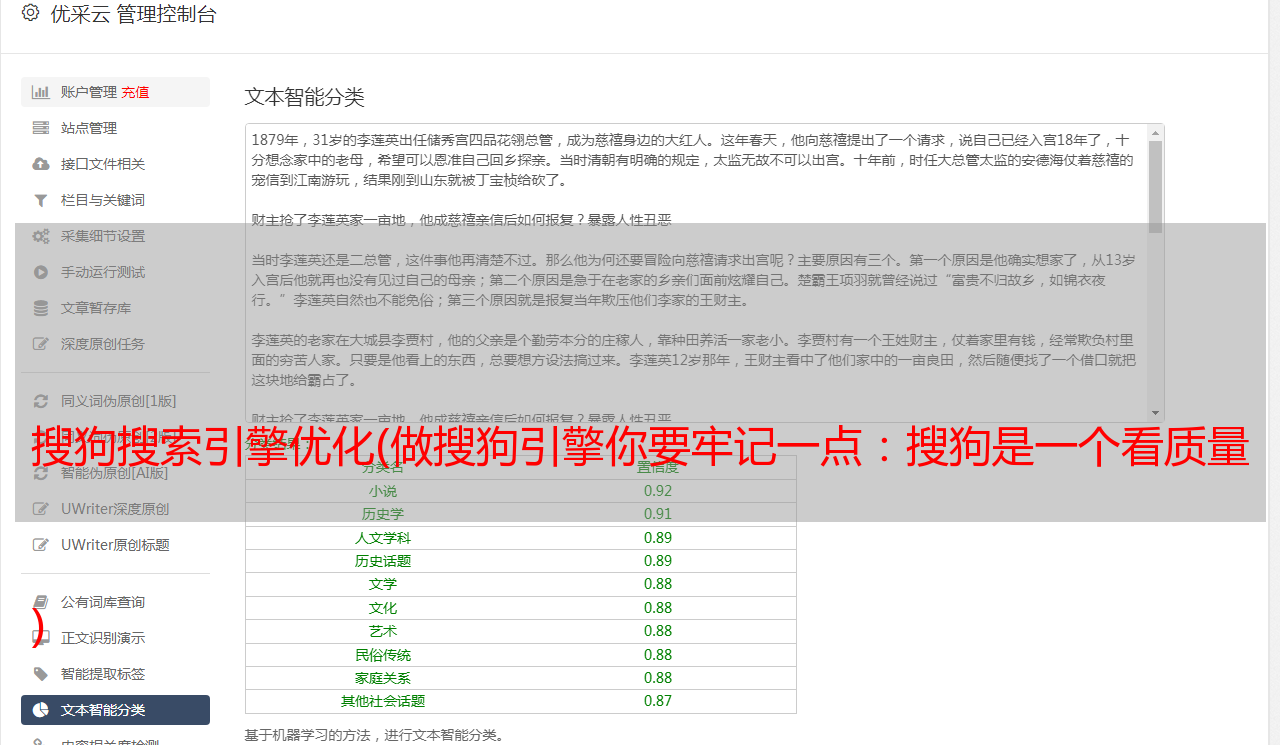Click the gear icon beside 优采云 管理控制台
The width and height of the screenshot is (1280, 745).
coord(30,14)
